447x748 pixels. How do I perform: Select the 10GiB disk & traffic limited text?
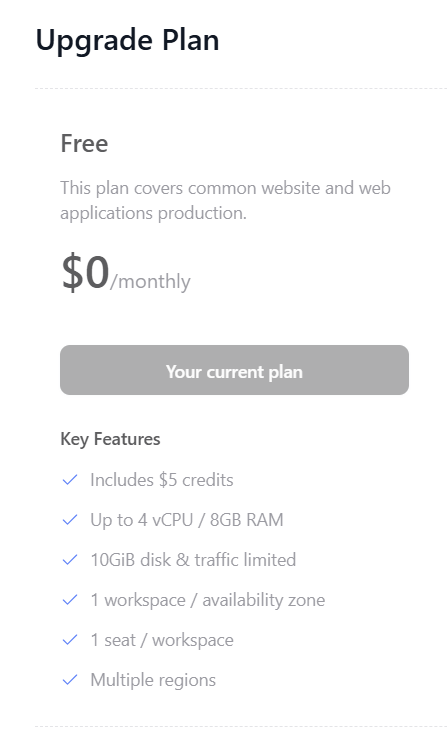193,560
